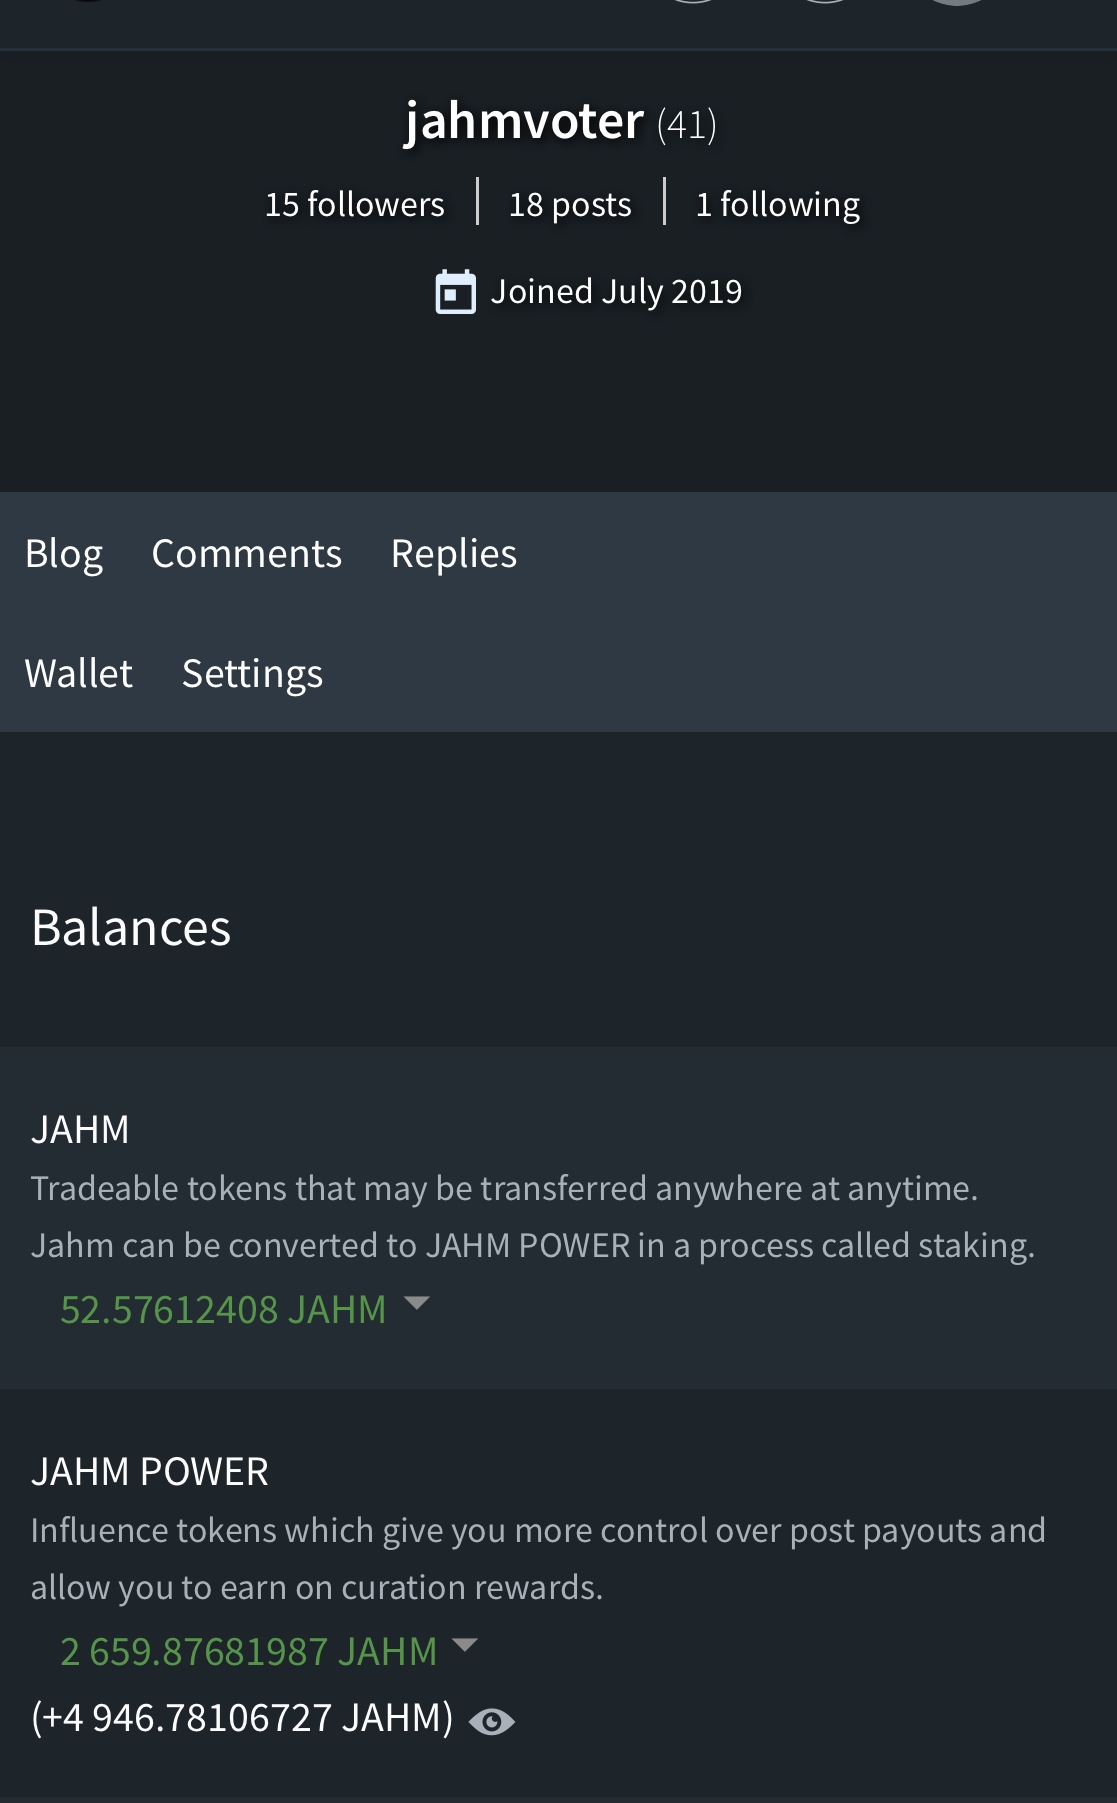Click the JAHM POWER heading

coord(150,1471)
